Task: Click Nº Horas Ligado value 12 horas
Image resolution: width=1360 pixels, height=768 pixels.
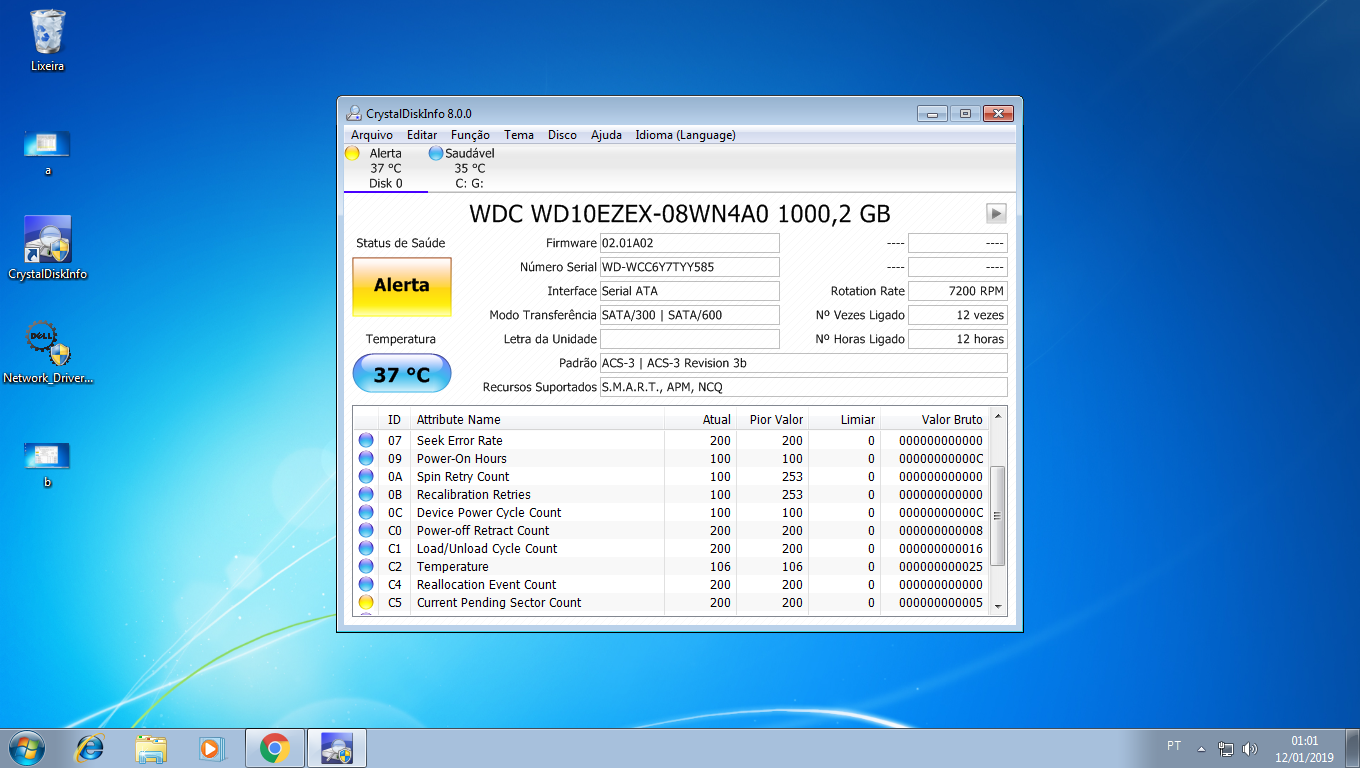Action: pos(957,339)
